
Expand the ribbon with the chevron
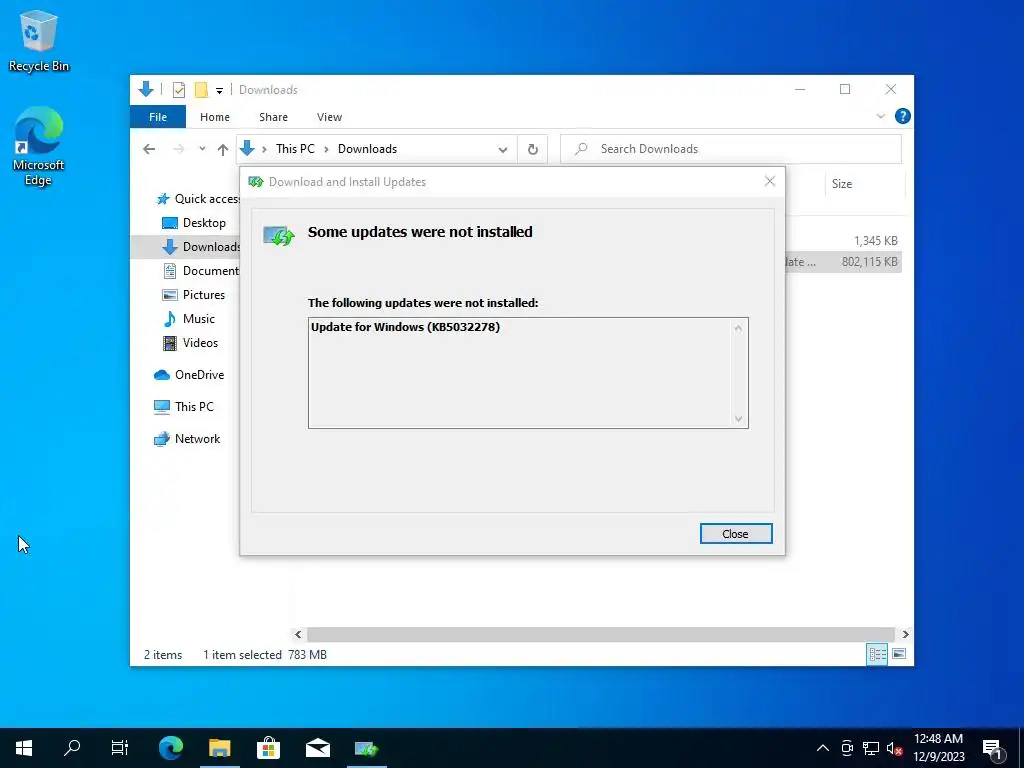(x=880, y=116)
